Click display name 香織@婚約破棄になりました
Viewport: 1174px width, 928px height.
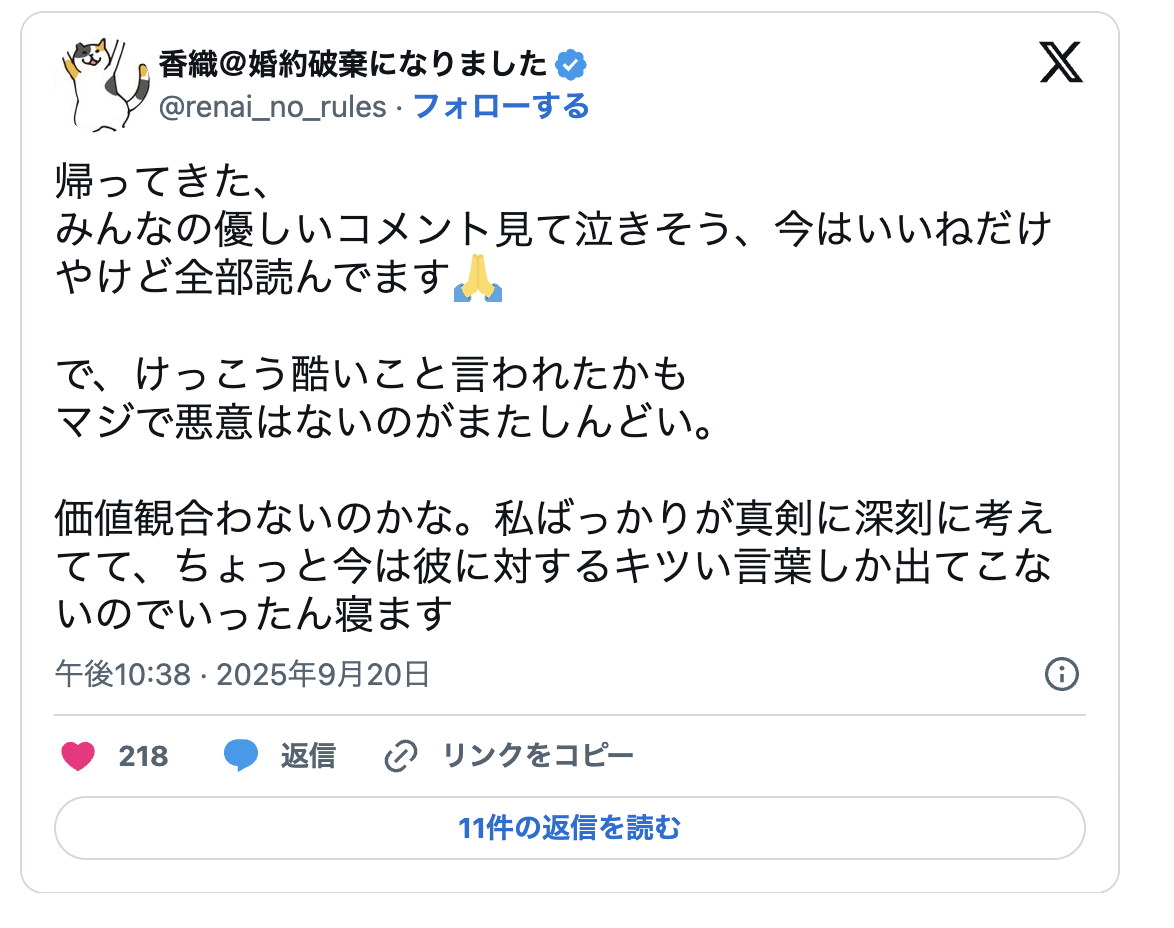tap(353, 66)
